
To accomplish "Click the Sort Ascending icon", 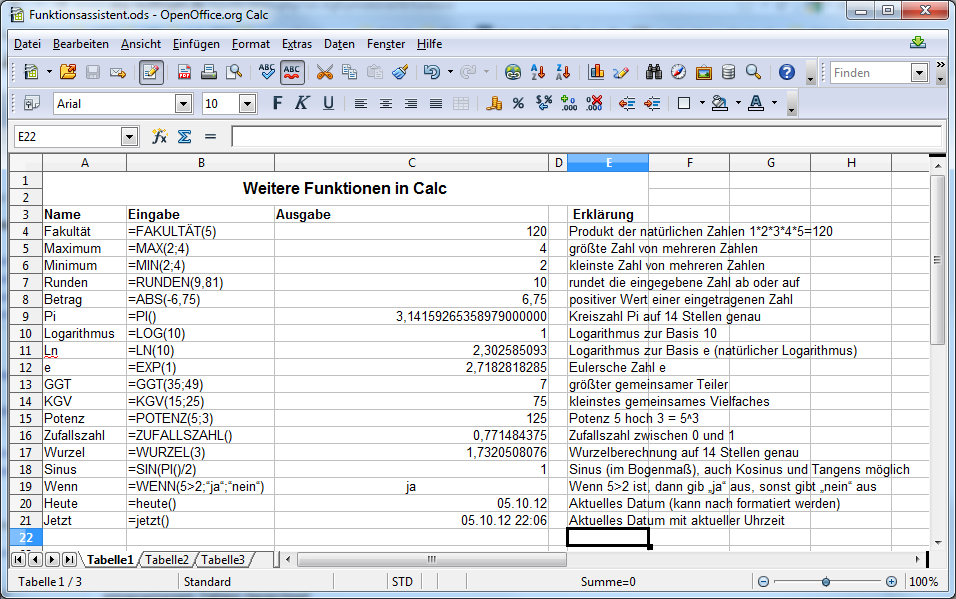I will 538,72.
